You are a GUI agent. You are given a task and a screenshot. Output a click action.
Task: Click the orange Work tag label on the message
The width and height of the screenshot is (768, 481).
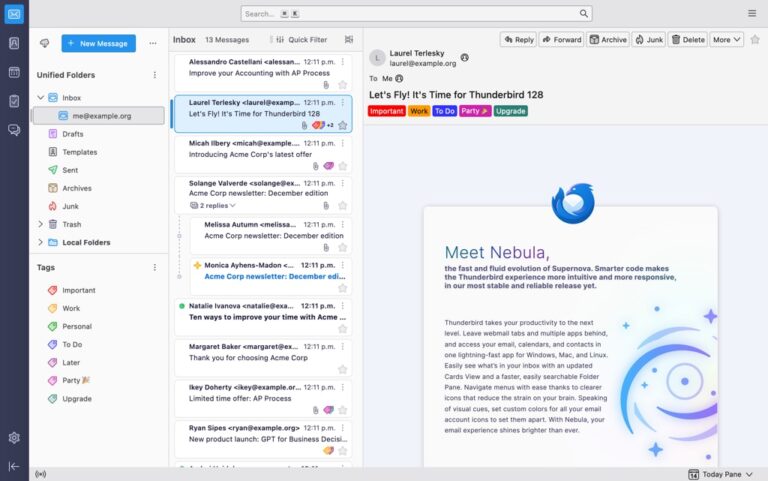coord(419,111)
